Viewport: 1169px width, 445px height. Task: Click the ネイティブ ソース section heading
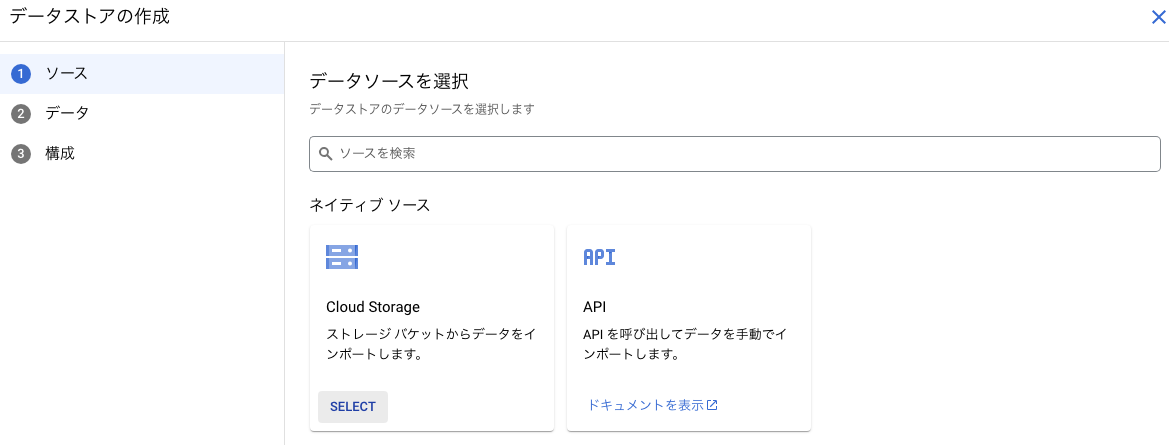click(x=370, y=205)
